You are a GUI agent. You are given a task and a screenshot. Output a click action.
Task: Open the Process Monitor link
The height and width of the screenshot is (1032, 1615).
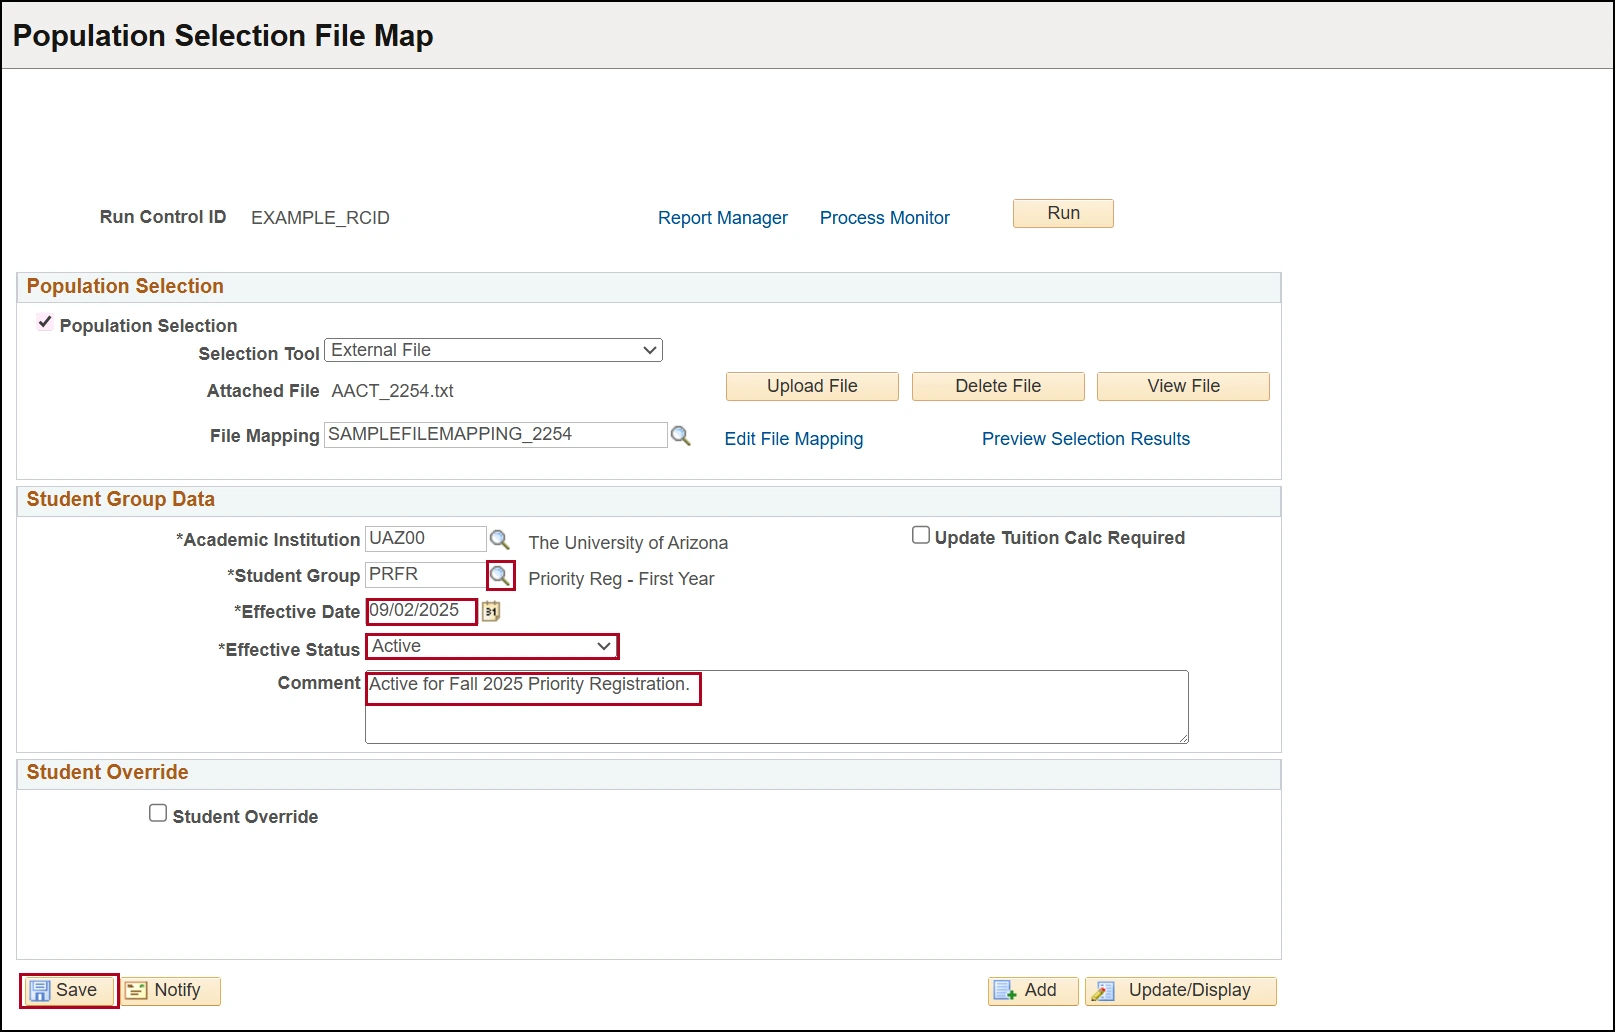[884, 217]
